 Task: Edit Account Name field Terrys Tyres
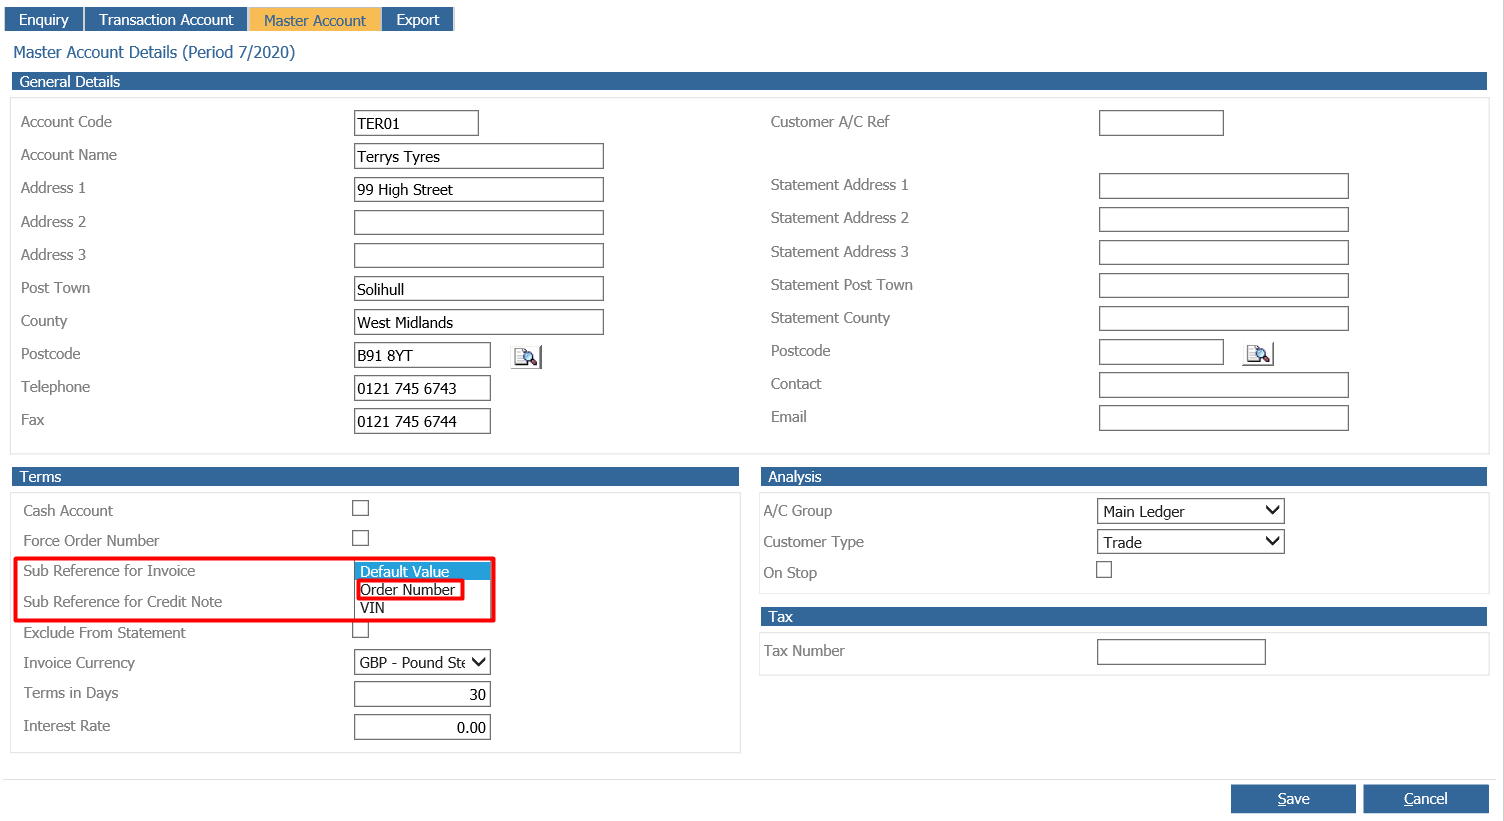[479, 156]
